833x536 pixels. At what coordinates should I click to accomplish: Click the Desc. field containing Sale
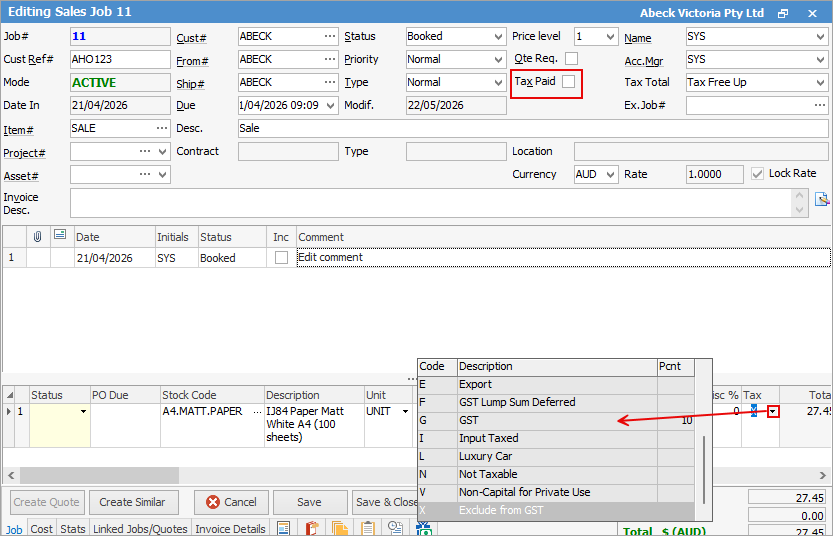(x=533, y=128)
